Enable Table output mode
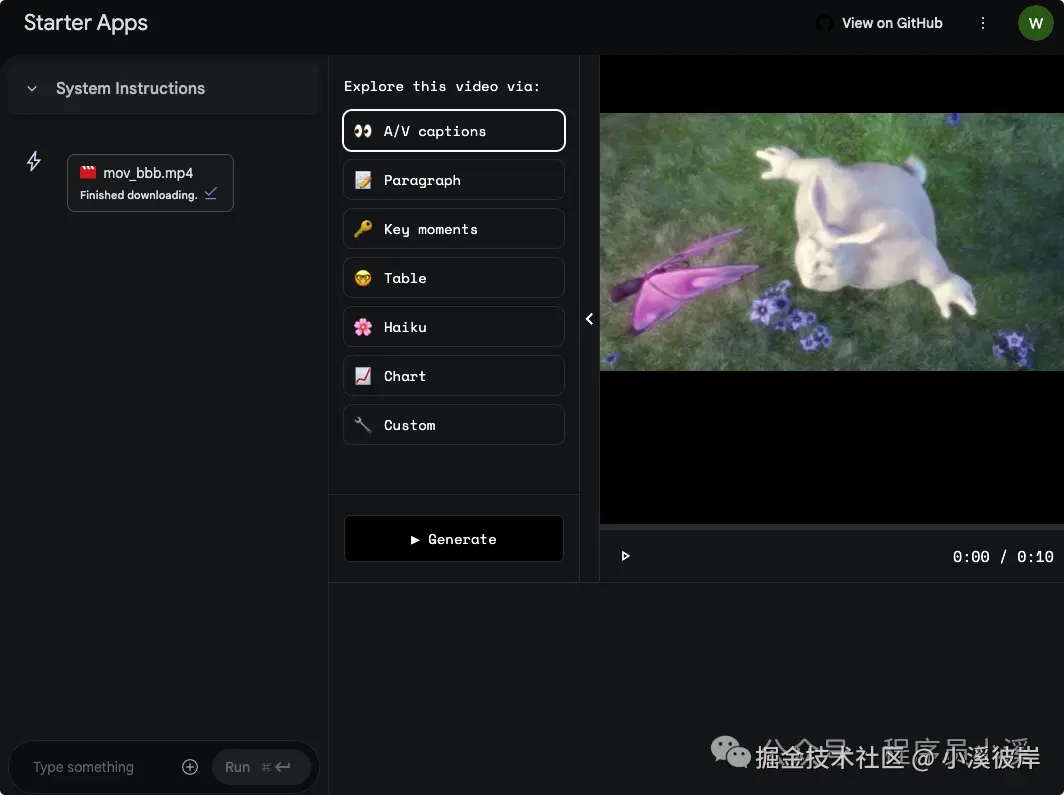 click(x=453, y=278)
